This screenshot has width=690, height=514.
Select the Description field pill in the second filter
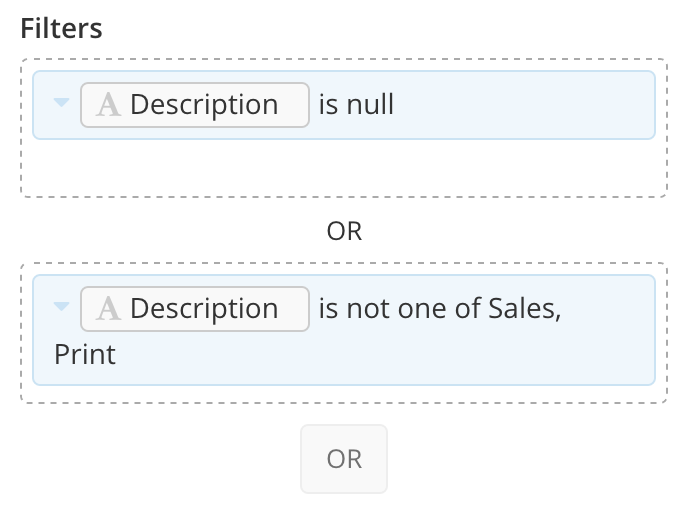(x=195, y=309)
